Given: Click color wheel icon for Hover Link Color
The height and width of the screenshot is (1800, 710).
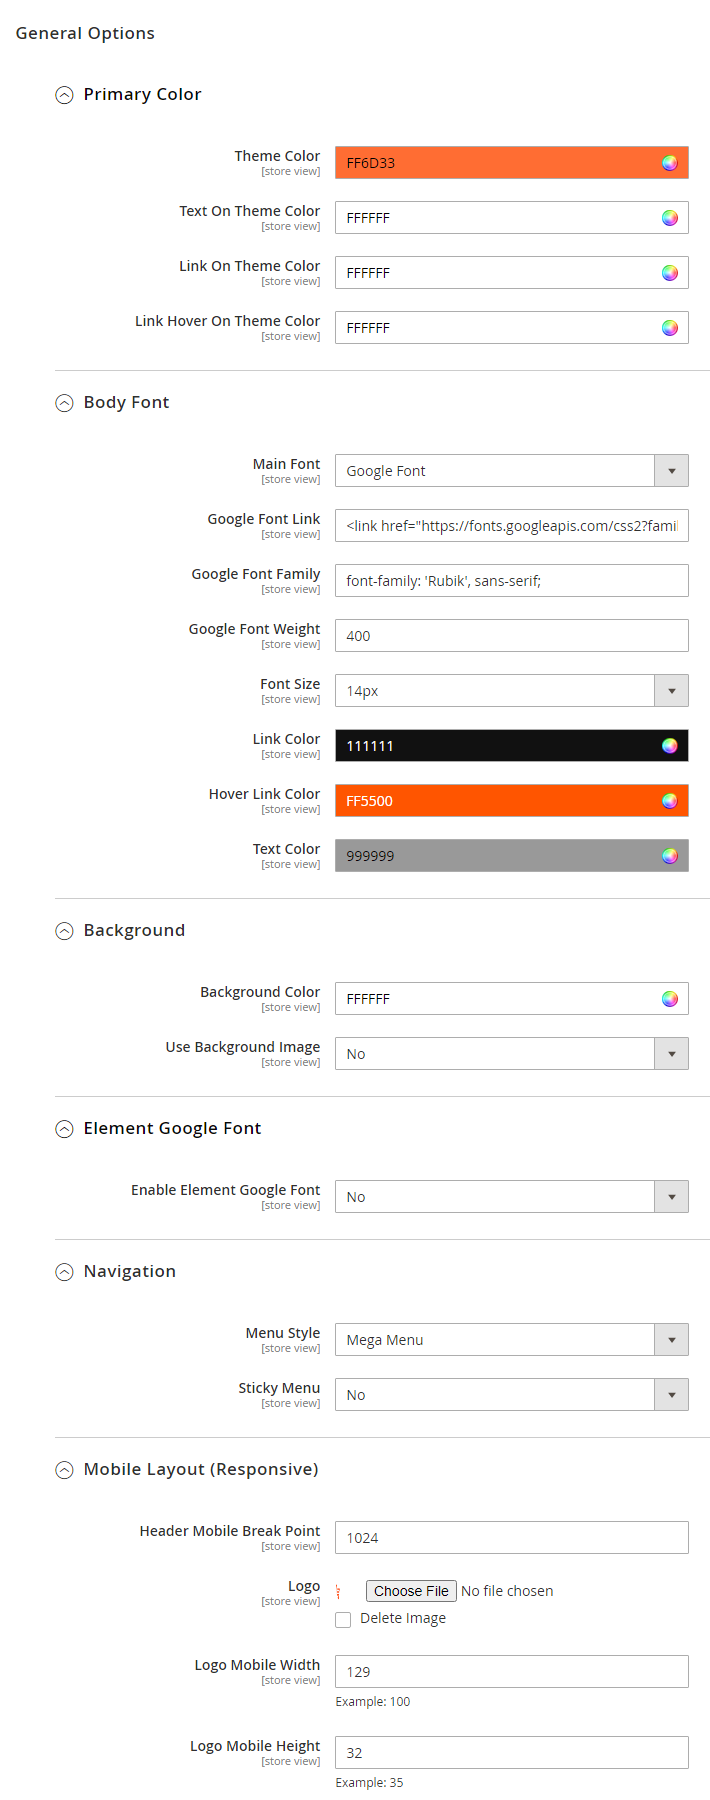Looking at the screenshot, I should click(x=670, y=801).
